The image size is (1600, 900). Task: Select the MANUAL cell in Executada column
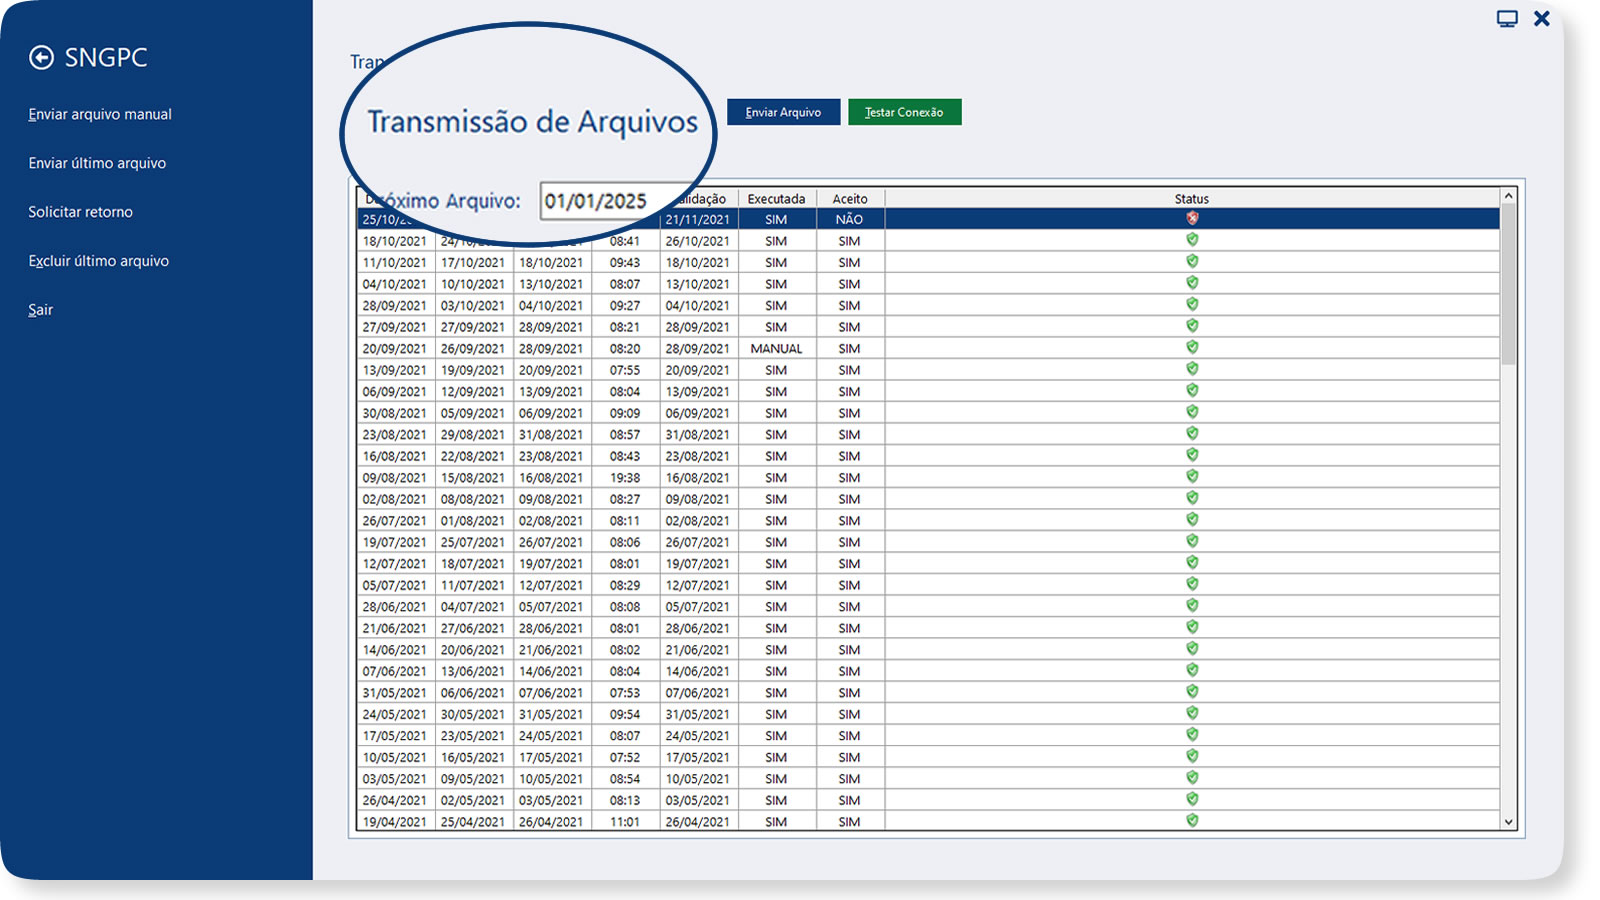(x=776, y=349)
